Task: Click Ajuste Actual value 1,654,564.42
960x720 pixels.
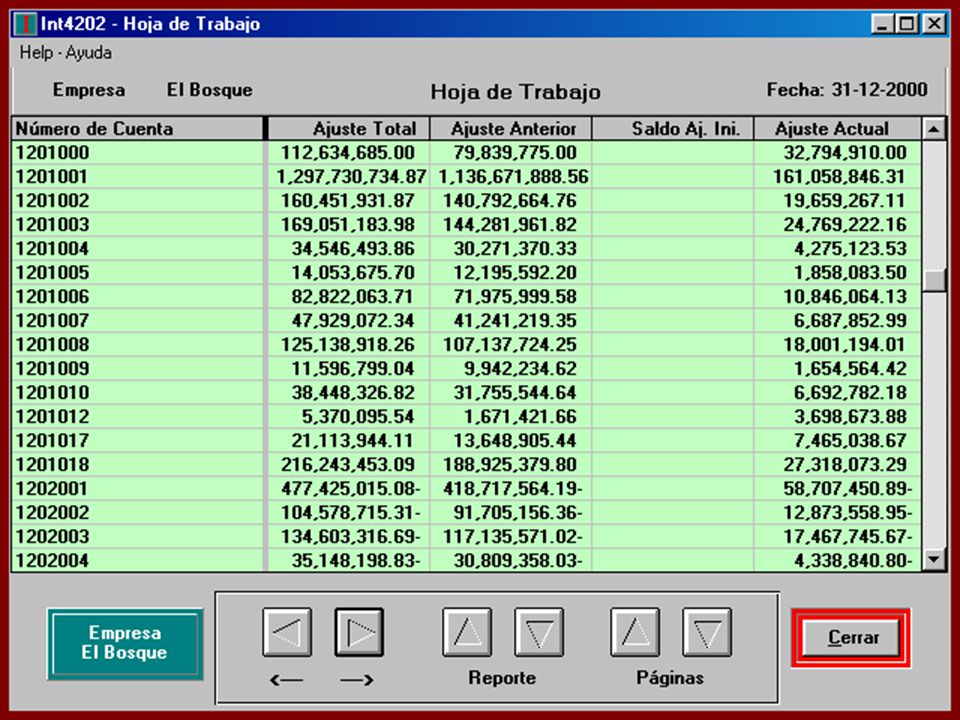Action: point(850,369)
